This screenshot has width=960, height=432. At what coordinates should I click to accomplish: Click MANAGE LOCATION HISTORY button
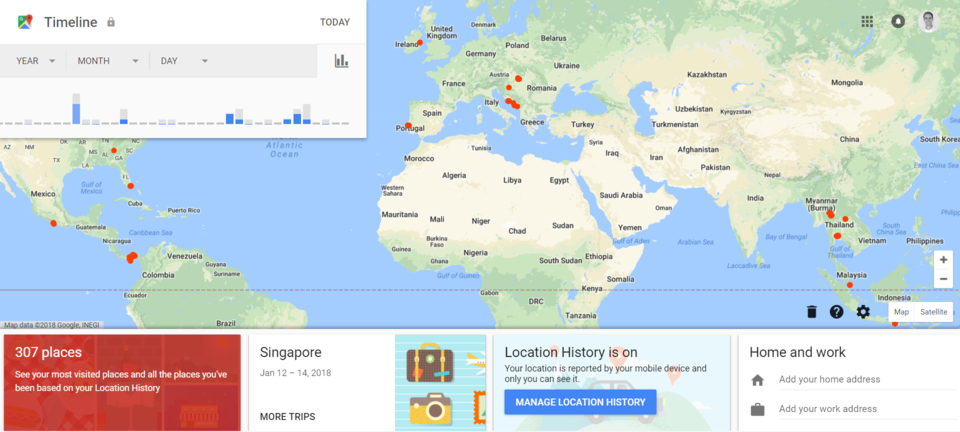(580, 402)
